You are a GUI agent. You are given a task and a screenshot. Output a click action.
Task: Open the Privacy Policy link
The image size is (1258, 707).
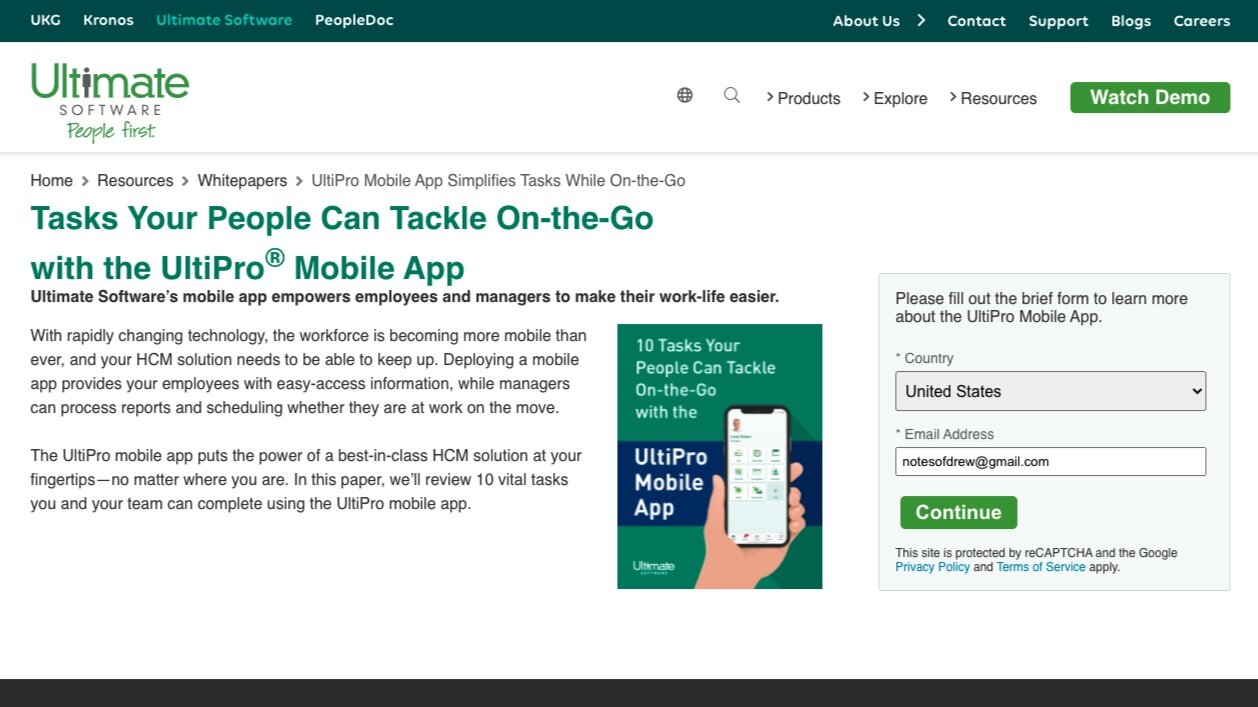click(932, 566)
